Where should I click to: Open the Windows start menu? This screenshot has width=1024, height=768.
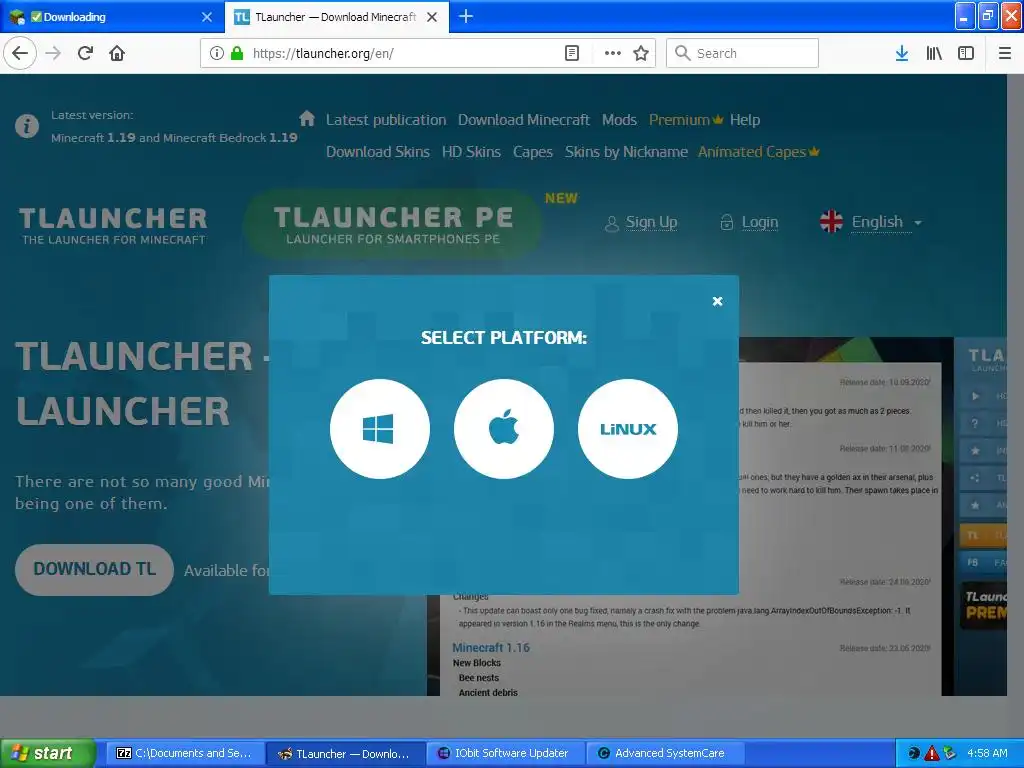pyautogui.click(x=48, y=753)
